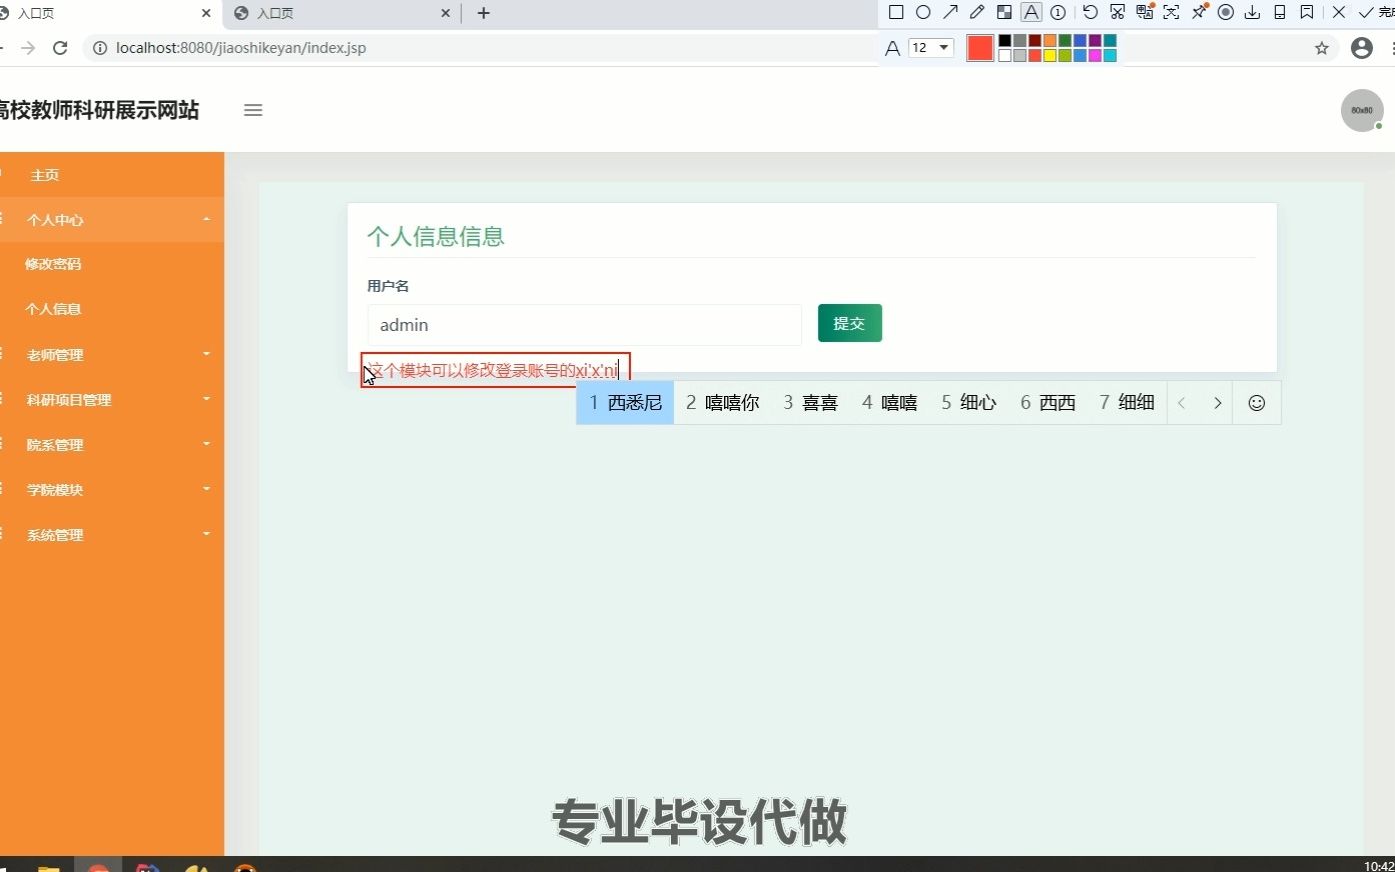Expand the 老师管理 sidebar section
The height and width of the screenshot is (872, 1395).
click(x=112, y=355)
